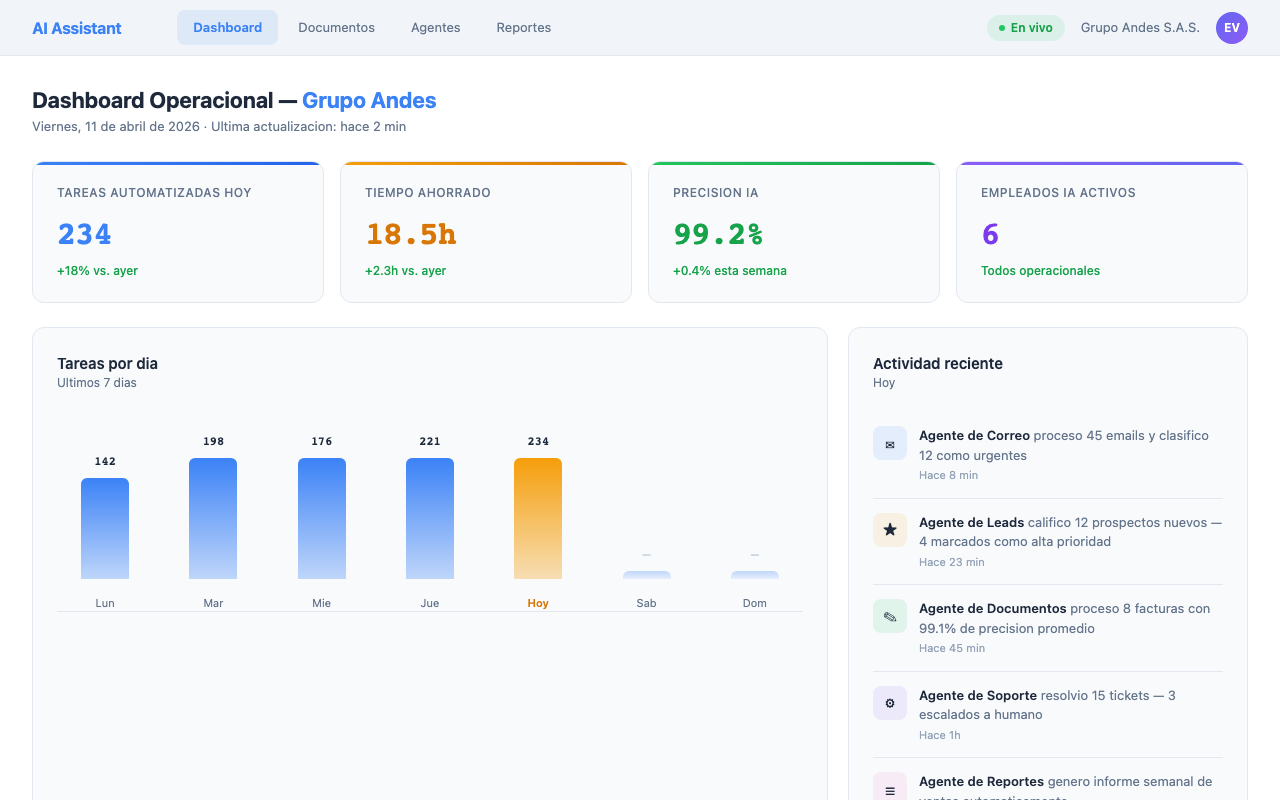Select the star icon for Agente de Leads
Screen dimensions: 1280x800
click(889, 530)
